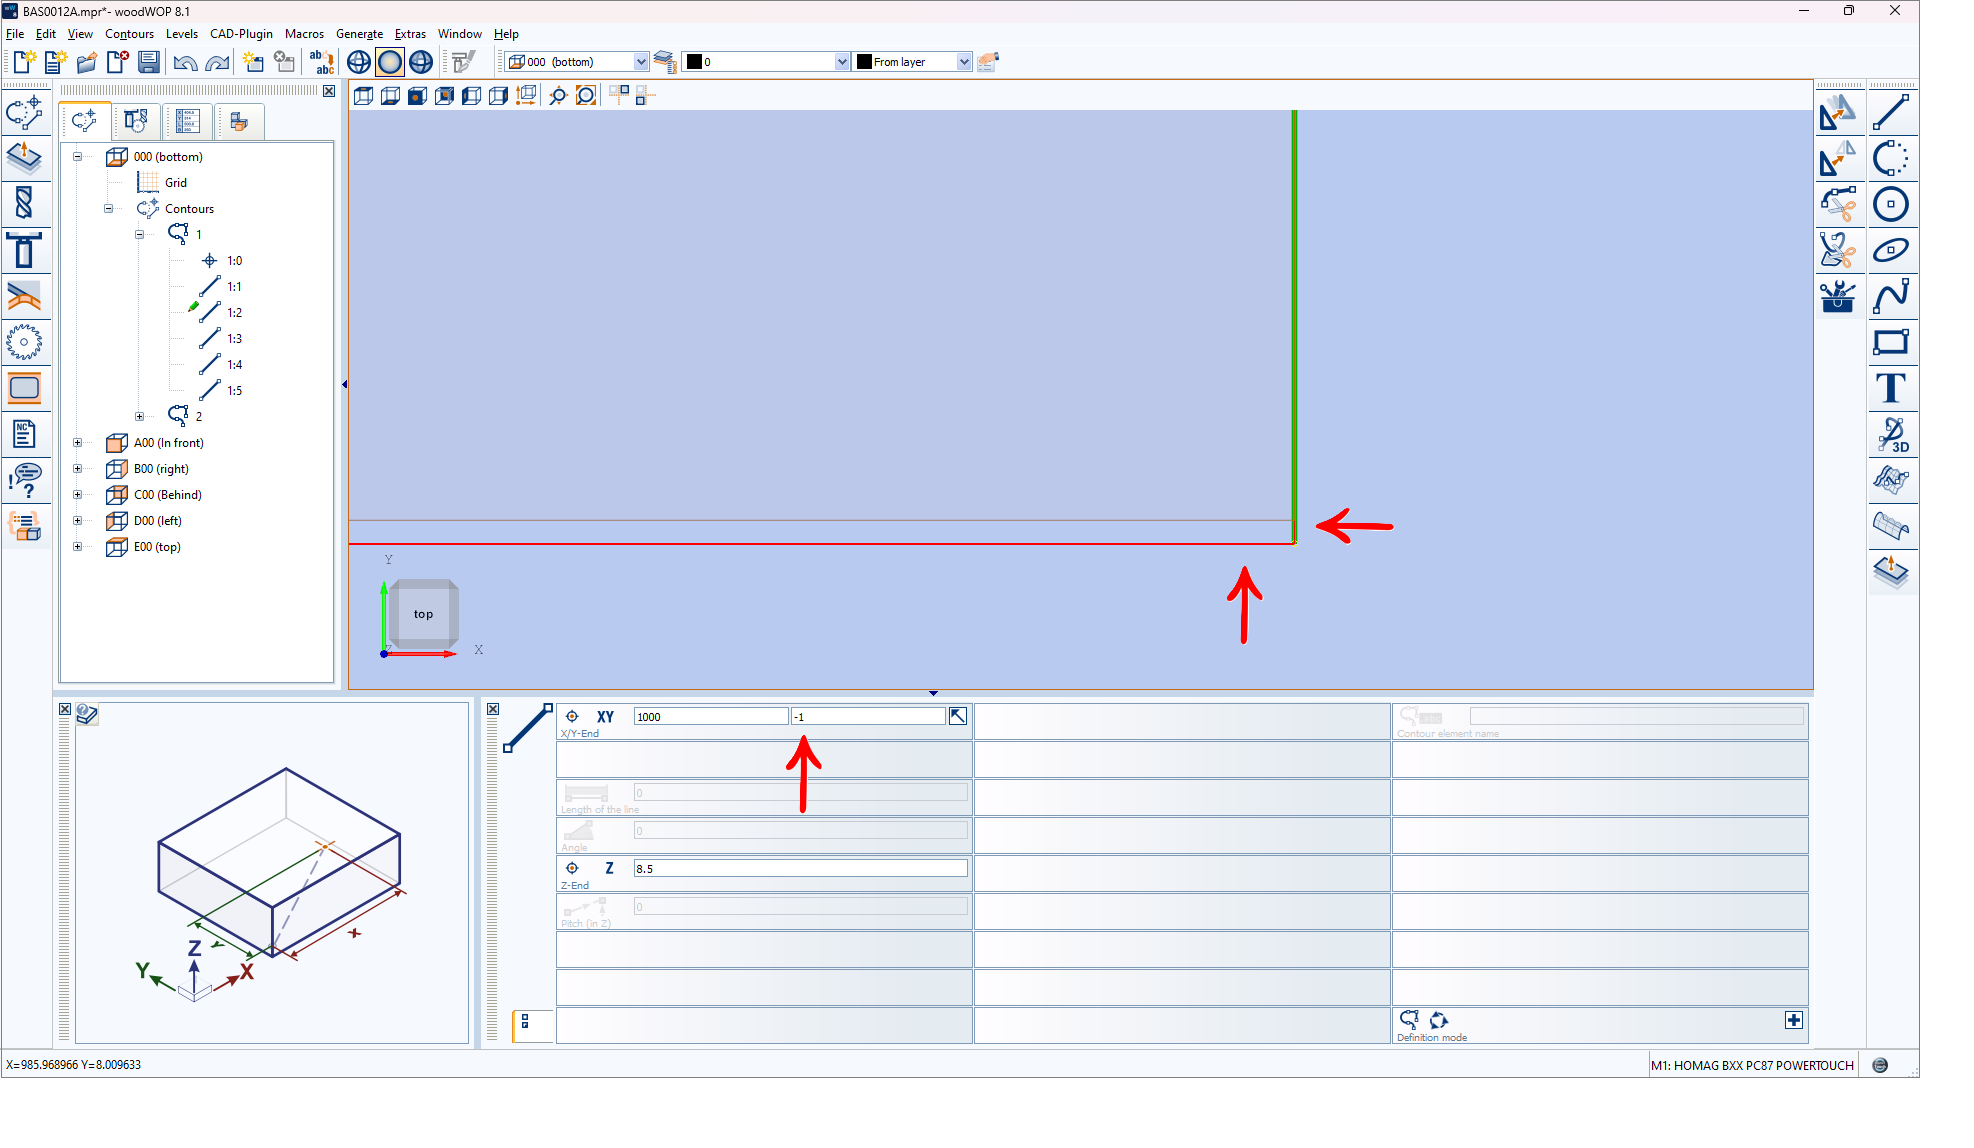Switch to the variables table tab

point(187,122)
